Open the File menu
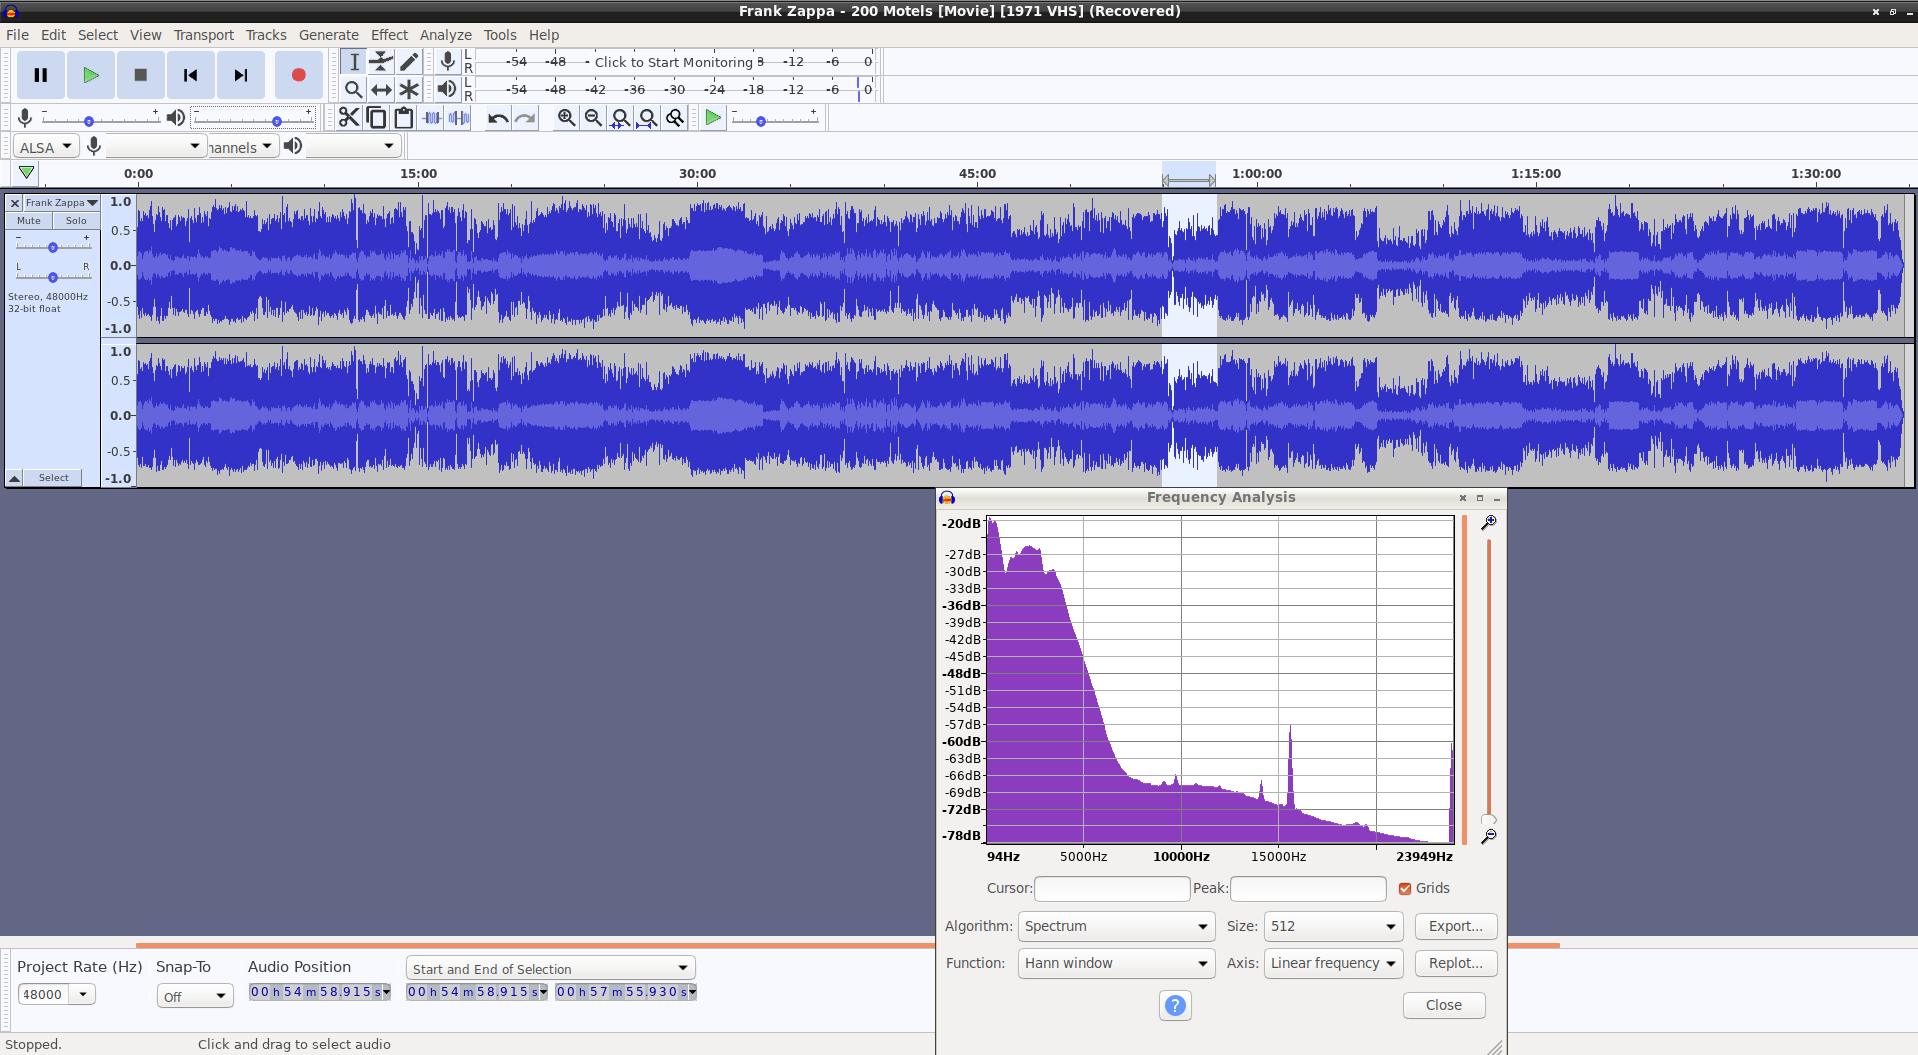 (18, 35)
